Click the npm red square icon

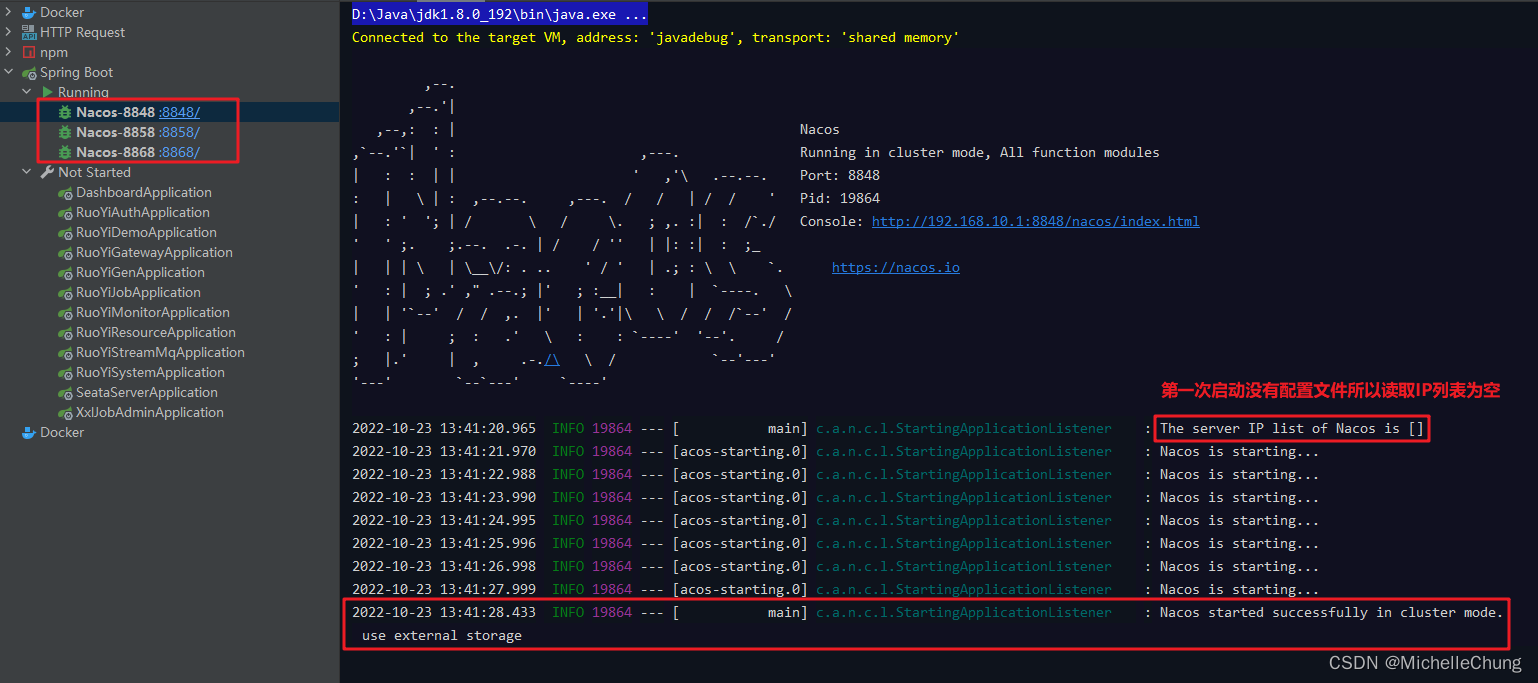(x=29, y=52)
